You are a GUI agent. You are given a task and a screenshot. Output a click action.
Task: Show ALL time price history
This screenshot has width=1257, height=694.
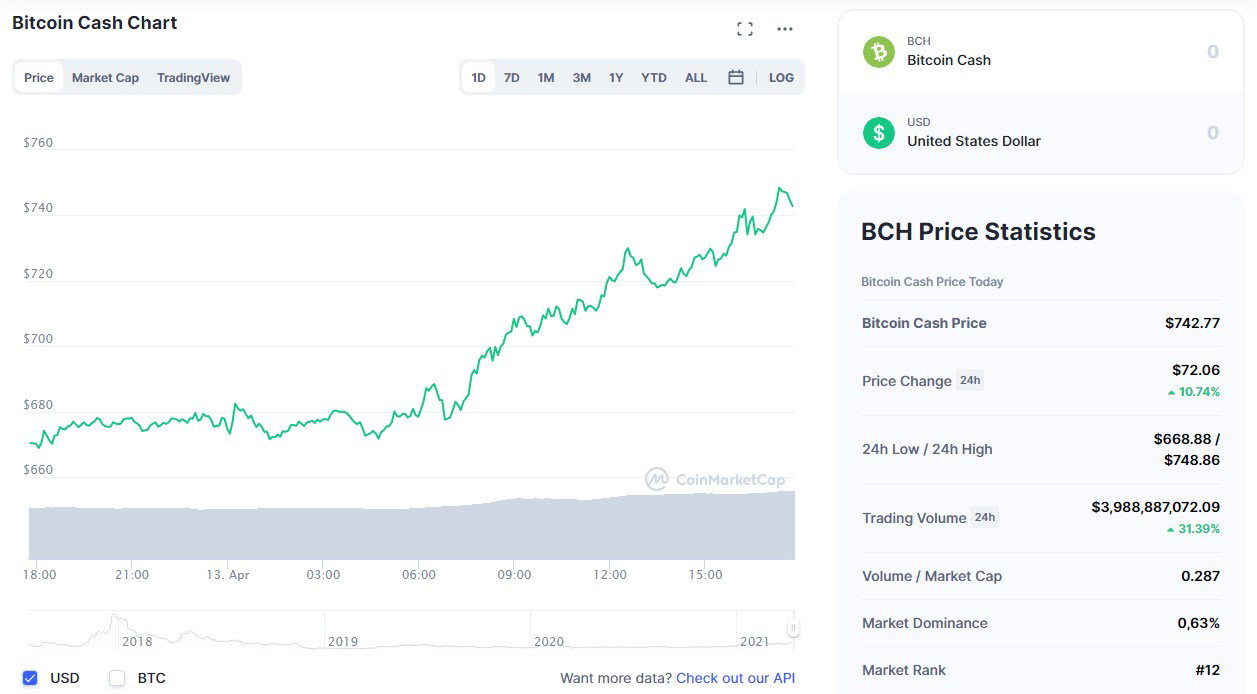click(x=696, y=77)
